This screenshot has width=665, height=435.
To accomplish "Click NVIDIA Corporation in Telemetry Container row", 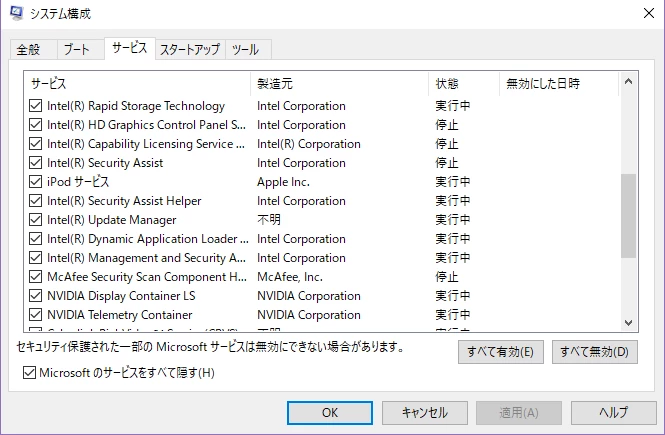I will pyautogui.click(x=309, y=315).
